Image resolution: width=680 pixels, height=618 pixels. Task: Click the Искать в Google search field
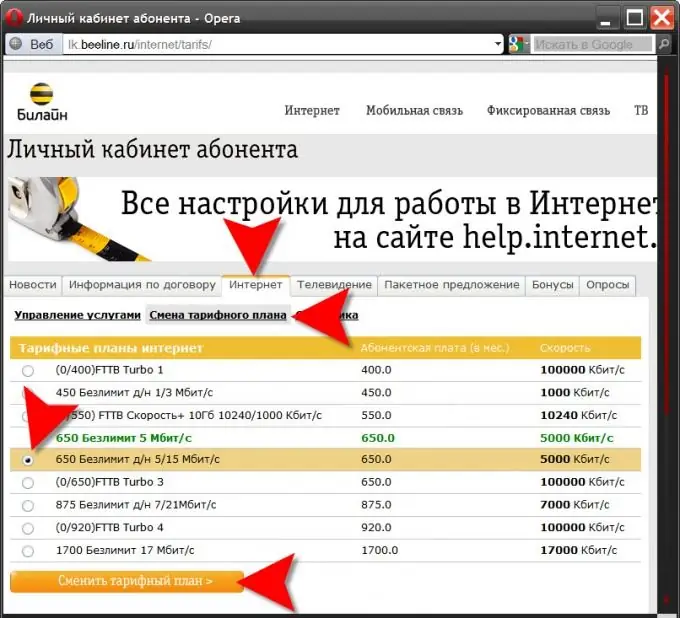592,44
